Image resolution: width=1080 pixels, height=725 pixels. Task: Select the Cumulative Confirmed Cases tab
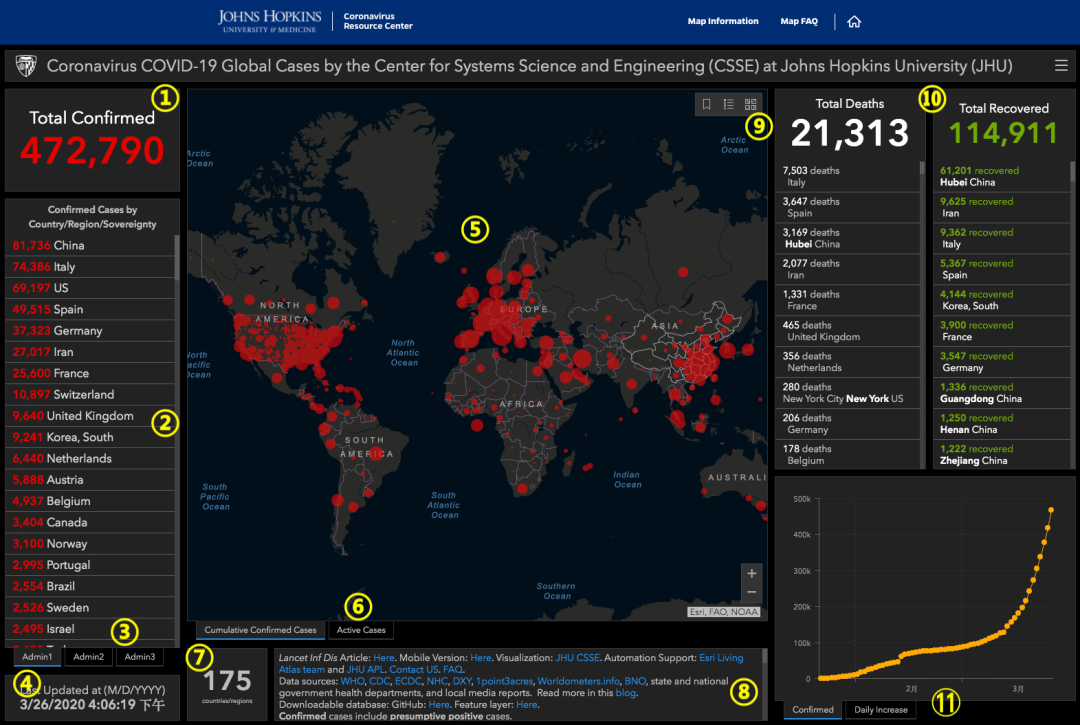[260, 630]
